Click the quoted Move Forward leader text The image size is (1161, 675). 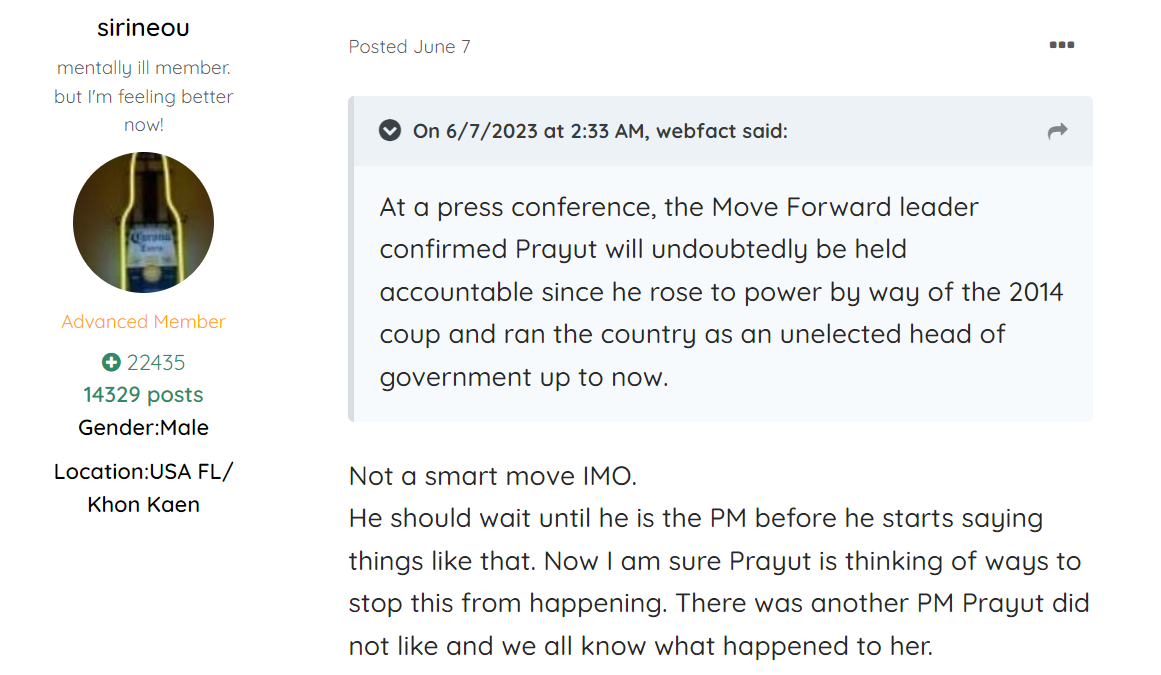click(721, 292)
